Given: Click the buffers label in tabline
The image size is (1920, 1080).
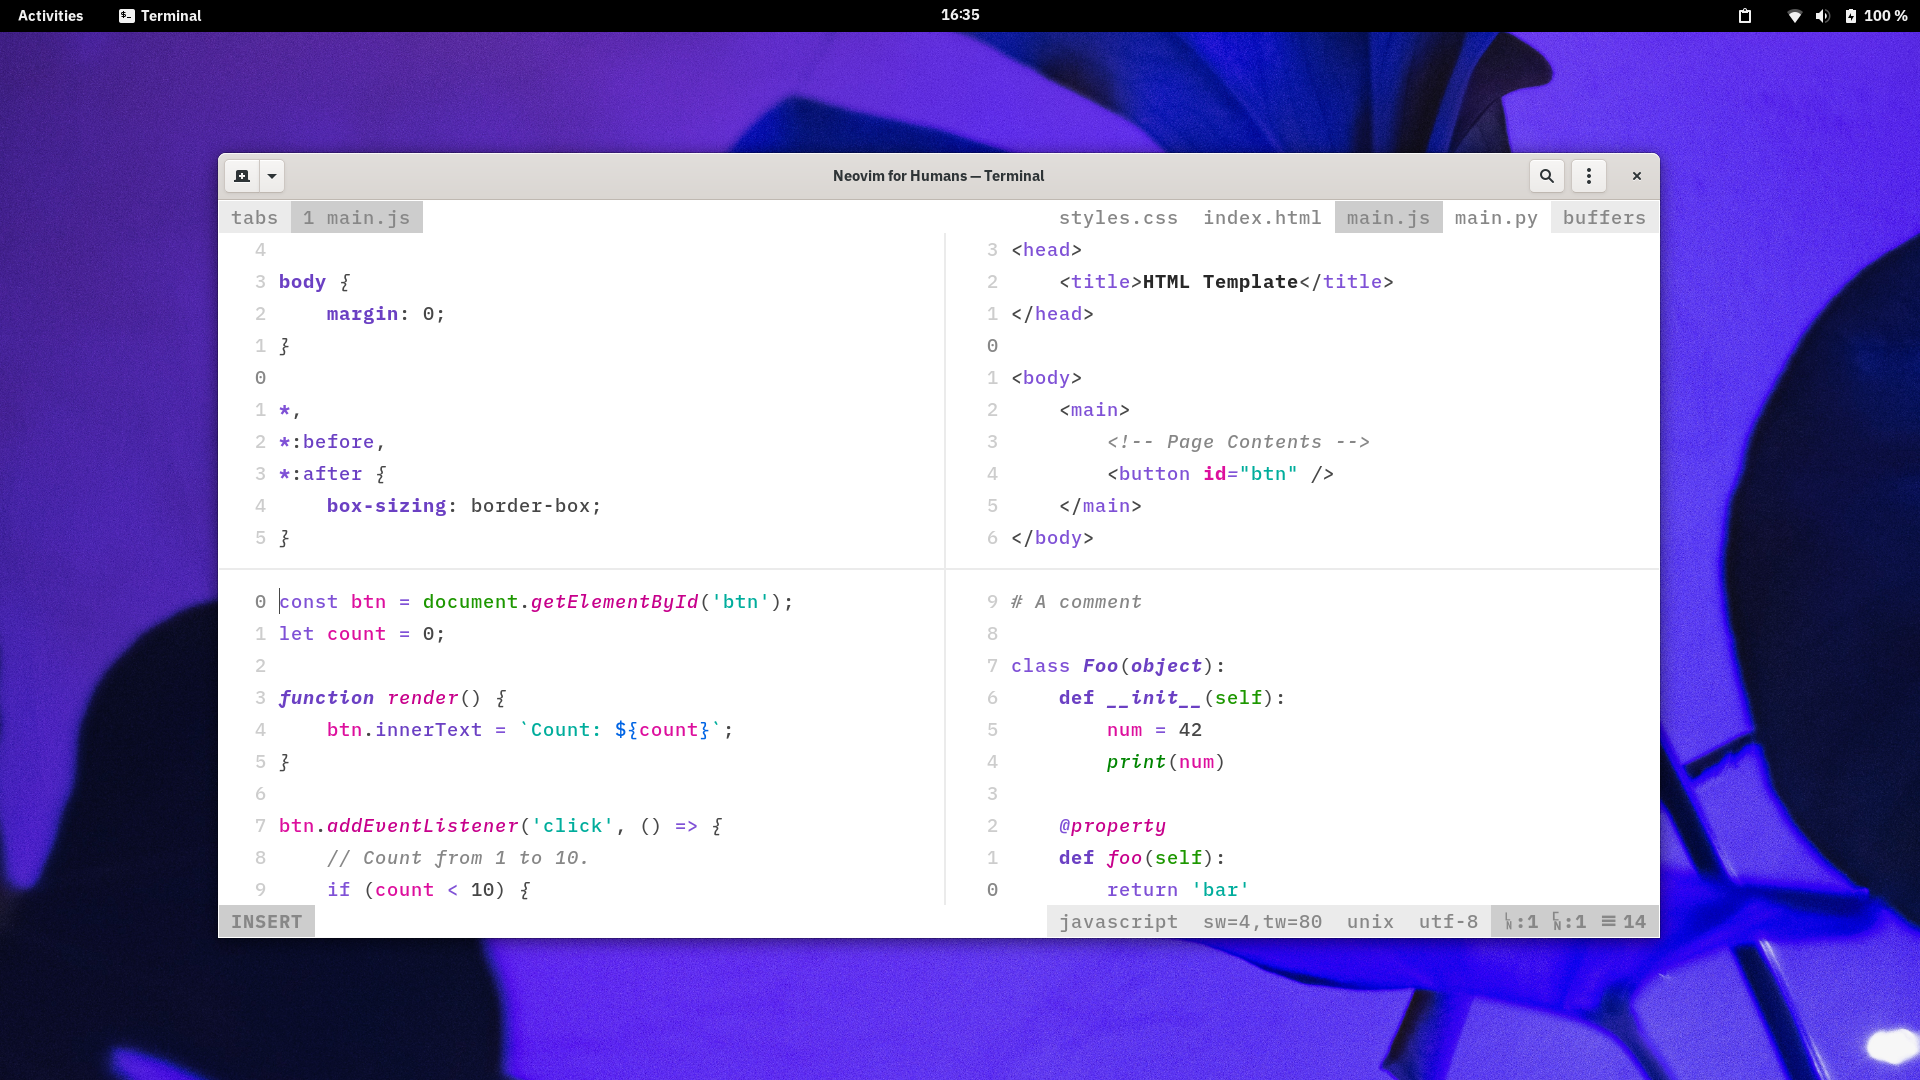Looking at the screenshot, I should pos(1604,218).
